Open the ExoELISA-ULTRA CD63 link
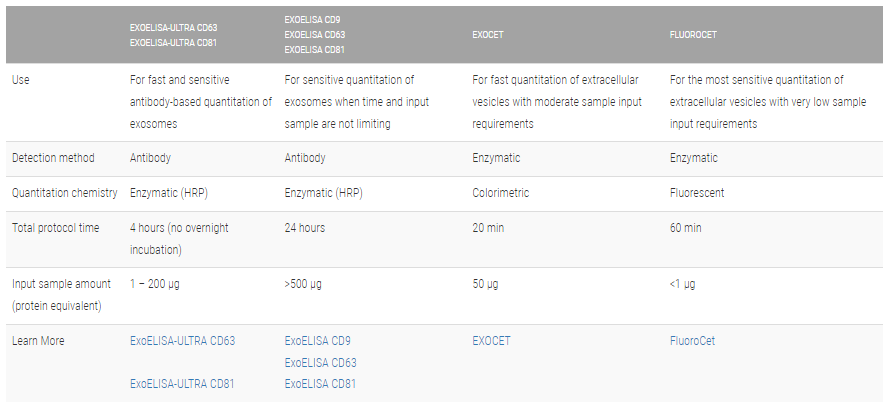The image size is (883, 413). coord(182,341)
